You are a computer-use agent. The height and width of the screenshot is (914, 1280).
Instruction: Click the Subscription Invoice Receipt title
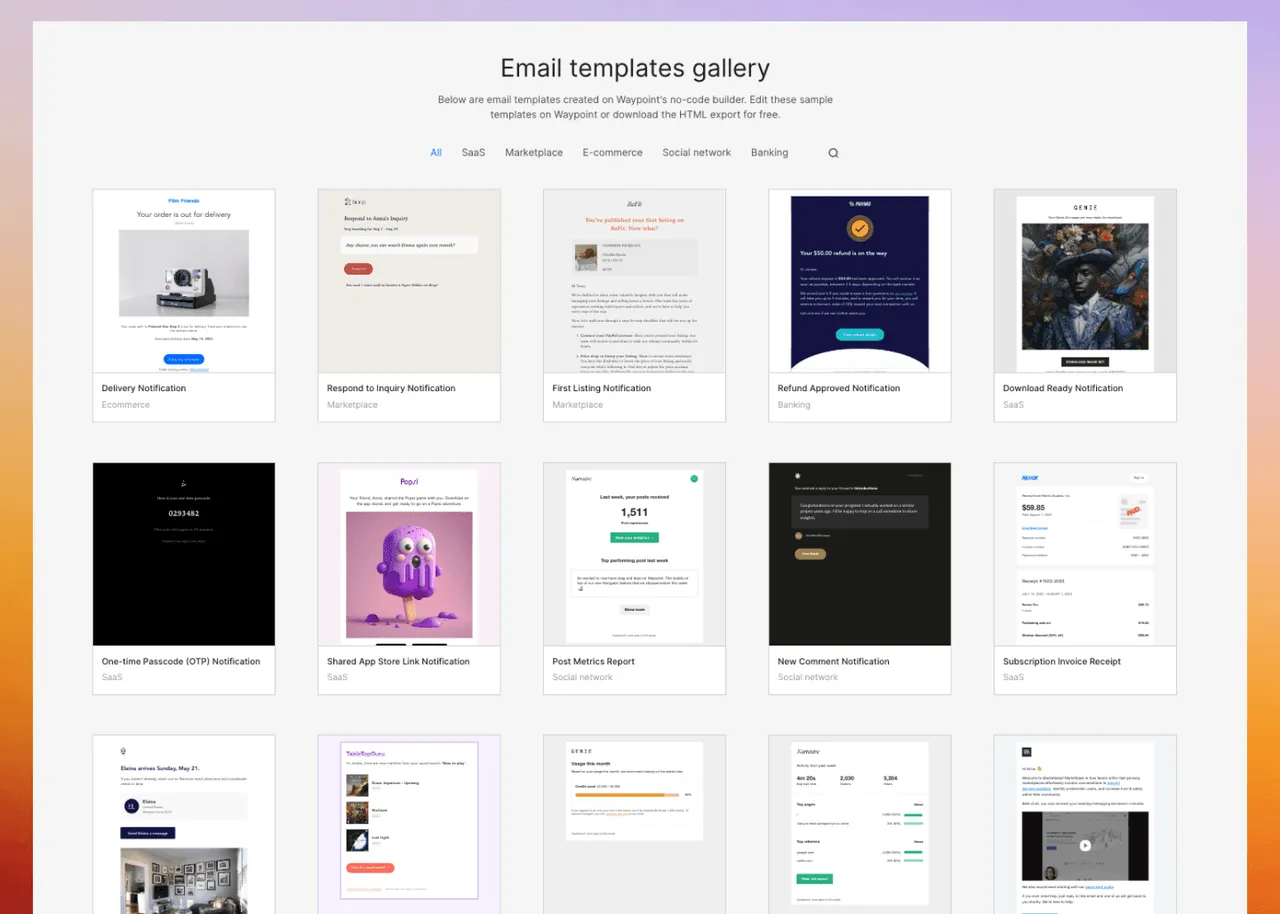pos(1062,661)
